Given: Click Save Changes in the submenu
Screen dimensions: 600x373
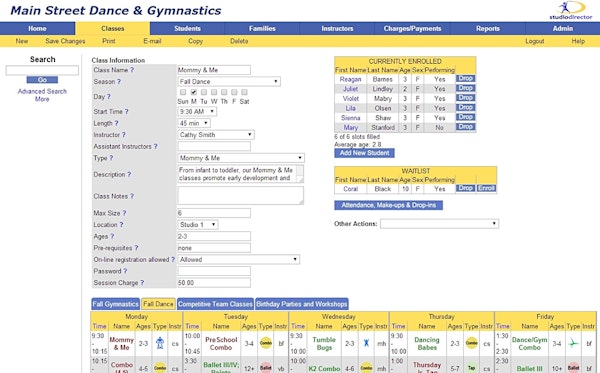Looking at the screenshot, I should 65,41.
